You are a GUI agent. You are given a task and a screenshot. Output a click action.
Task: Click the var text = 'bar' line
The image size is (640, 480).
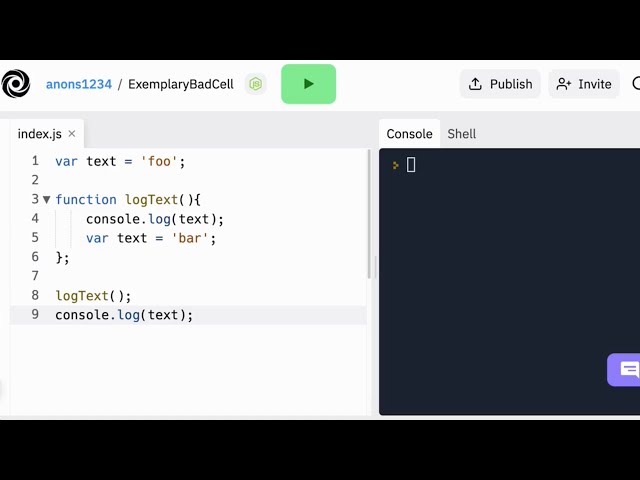[151, 238]
